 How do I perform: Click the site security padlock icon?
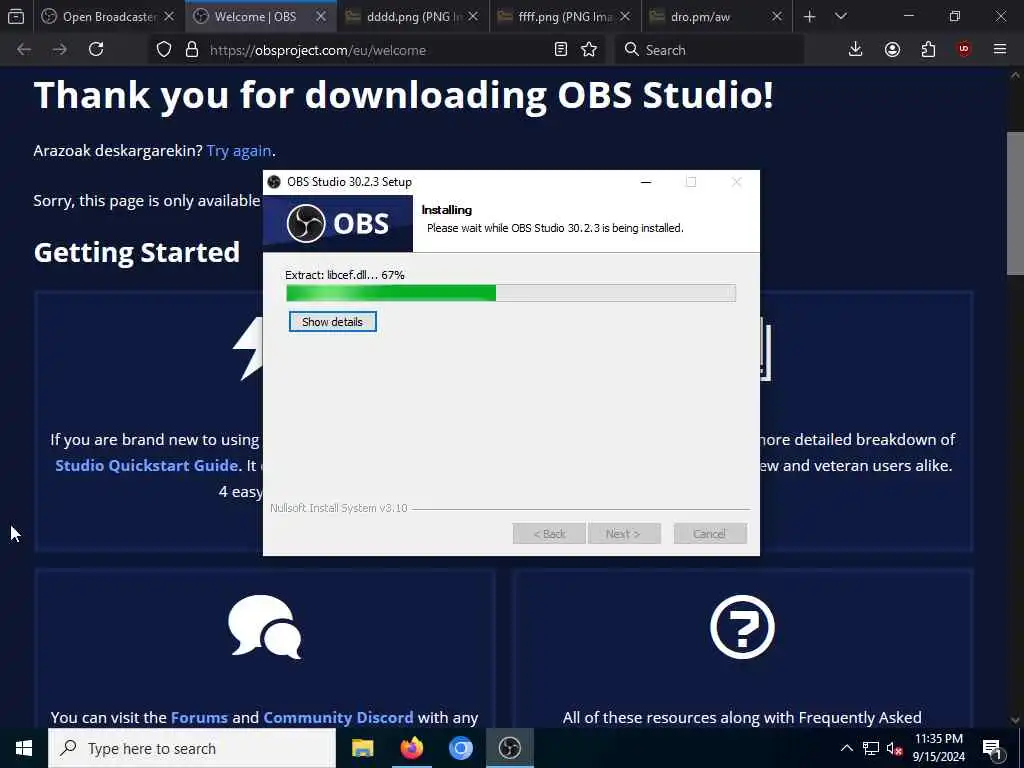[191, 50]
